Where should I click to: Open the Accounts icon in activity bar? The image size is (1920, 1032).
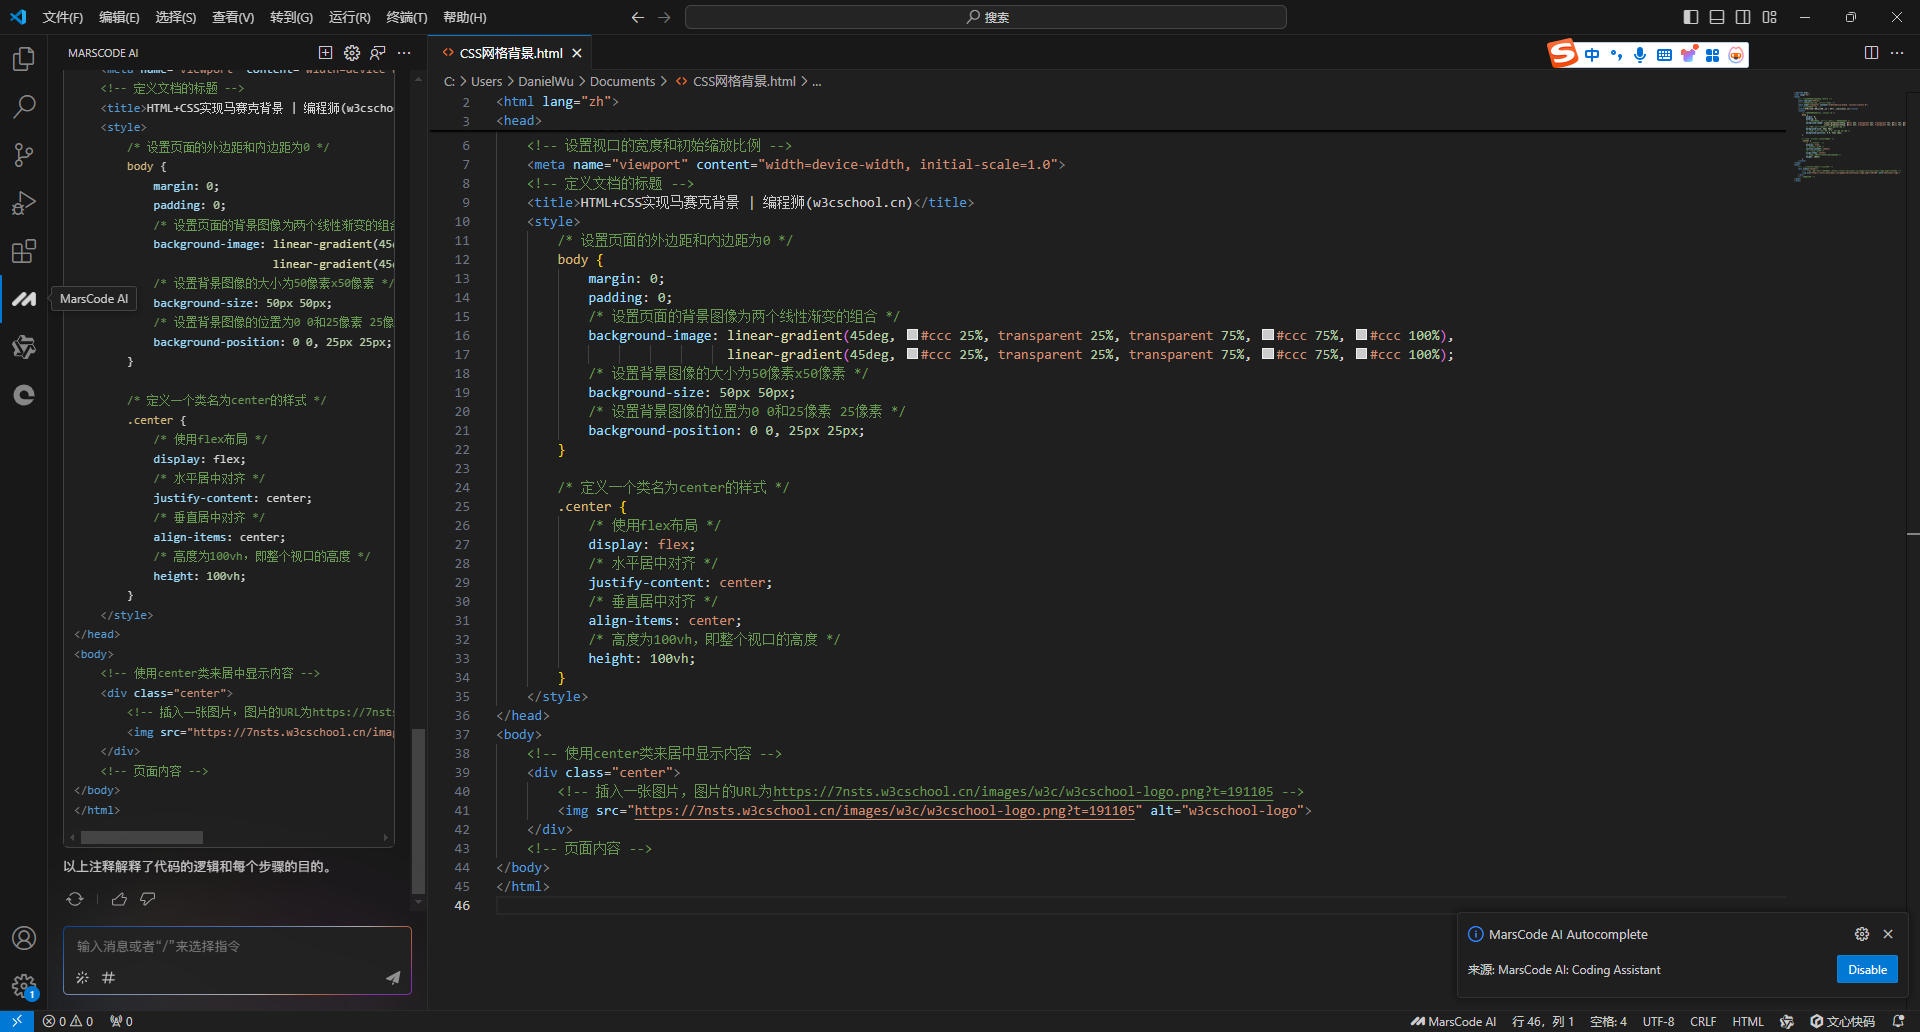(24, 938)
